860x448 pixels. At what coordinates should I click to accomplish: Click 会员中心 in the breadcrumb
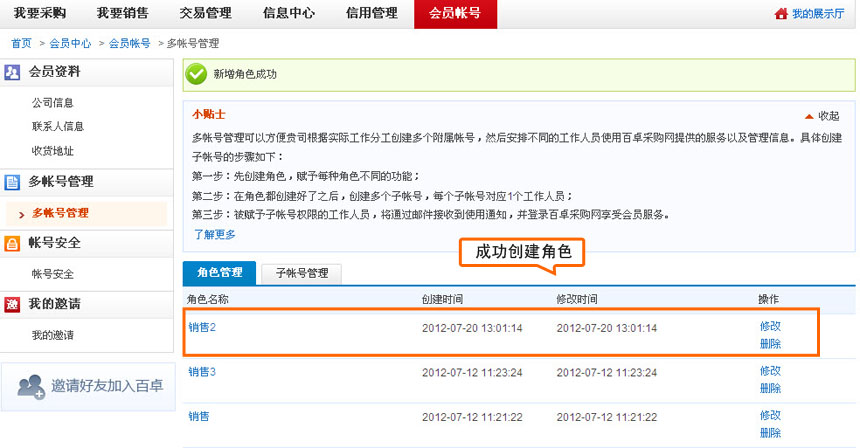(x=70, y=43)
